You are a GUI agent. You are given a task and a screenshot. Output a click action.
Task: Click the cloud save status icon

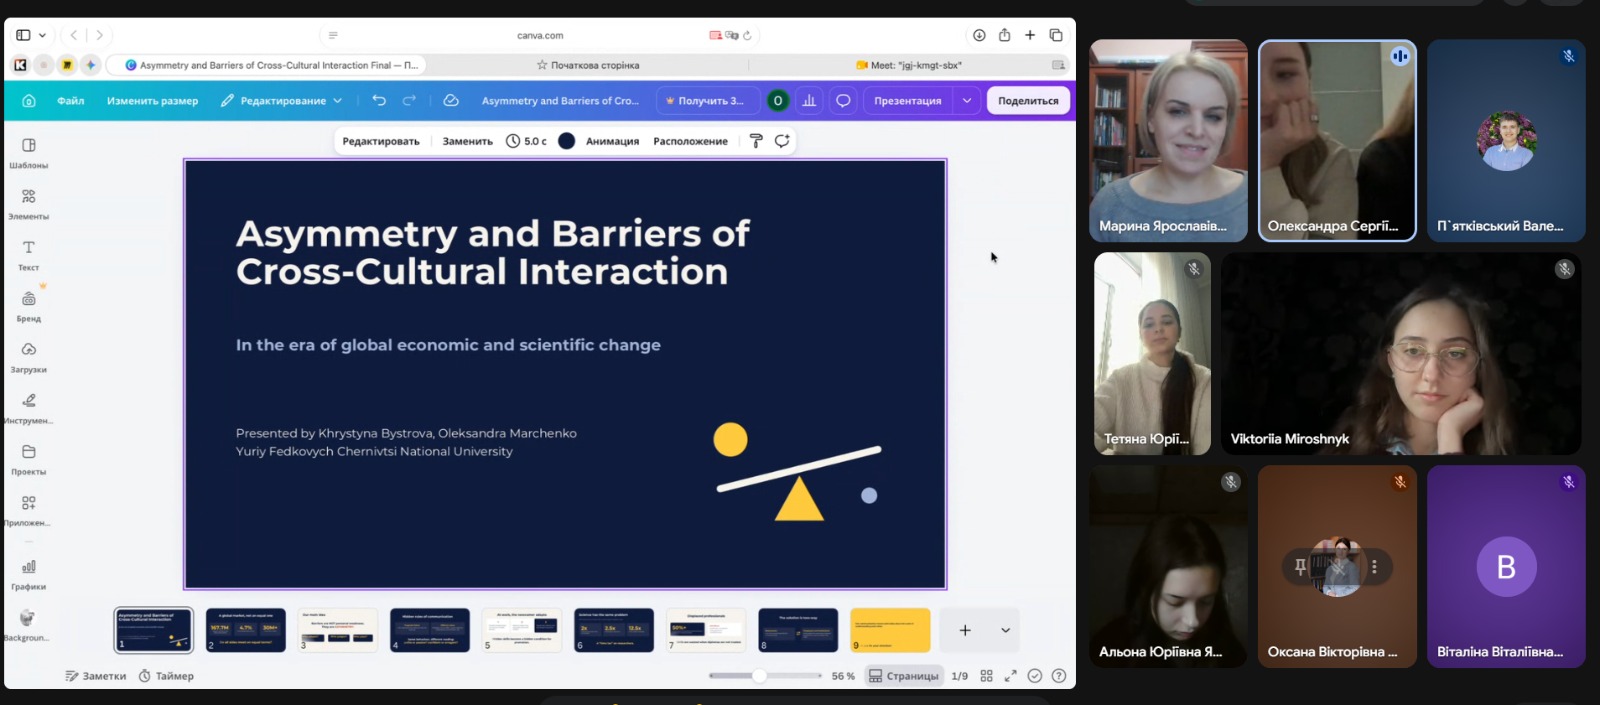[x=451, y=100]
